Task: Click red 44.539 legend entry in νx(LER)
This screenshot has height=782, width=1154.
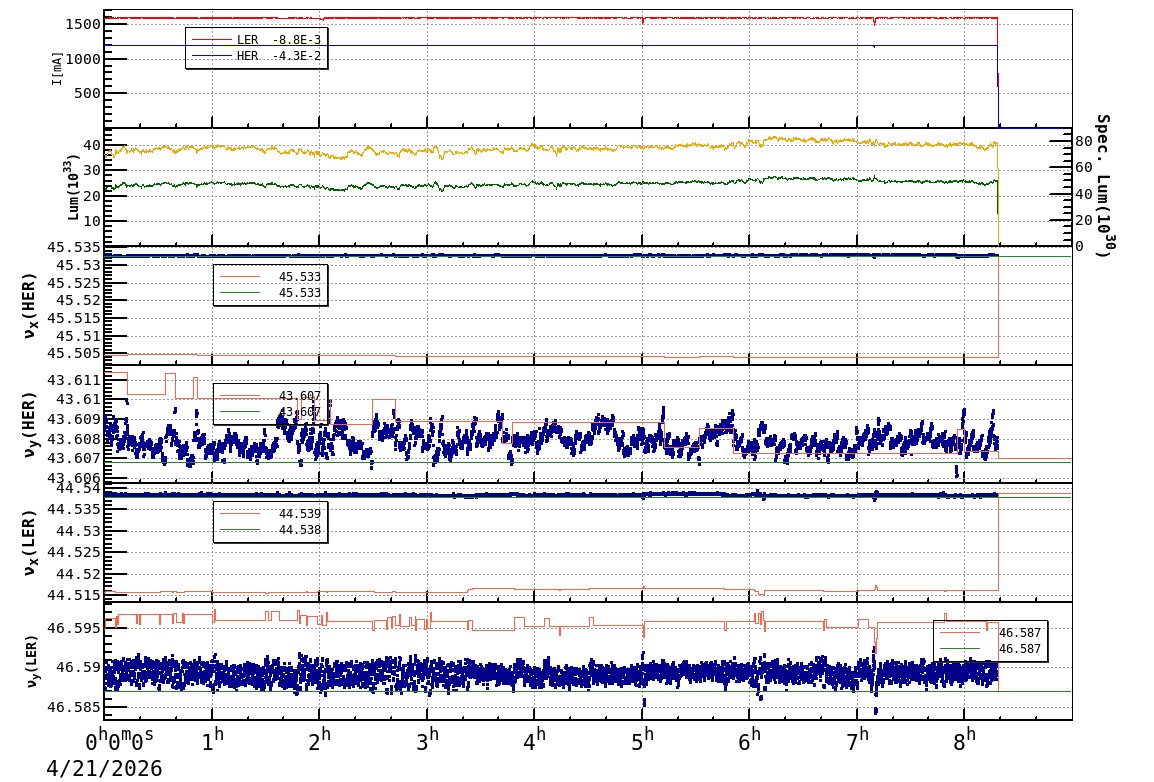Action: [x=270, y=514]
